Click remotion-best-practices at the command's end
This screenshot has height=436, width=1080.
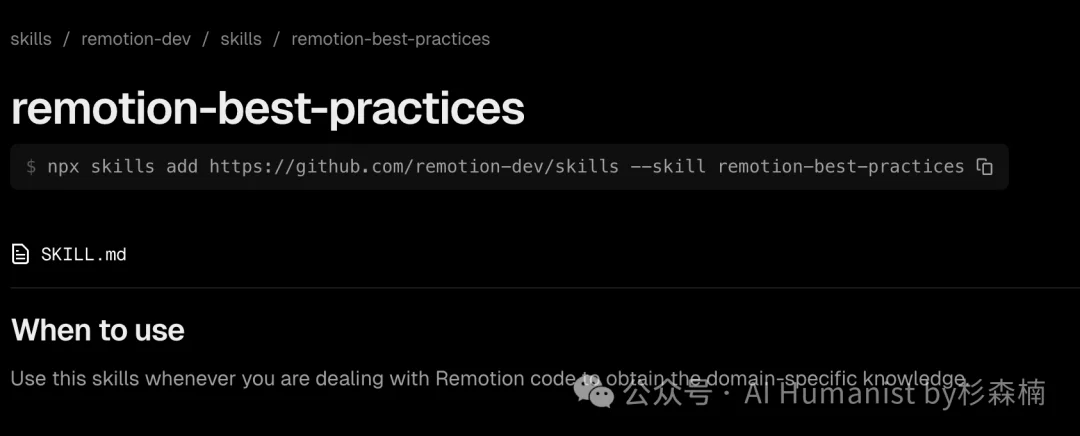pyautogui.click(x=840, y=167)
